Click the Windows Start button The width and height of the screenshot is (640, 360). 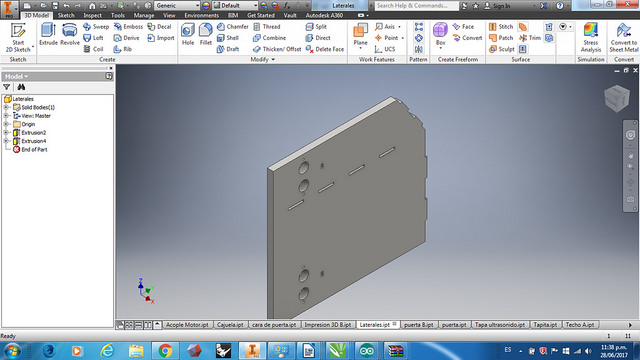(12, 351)
